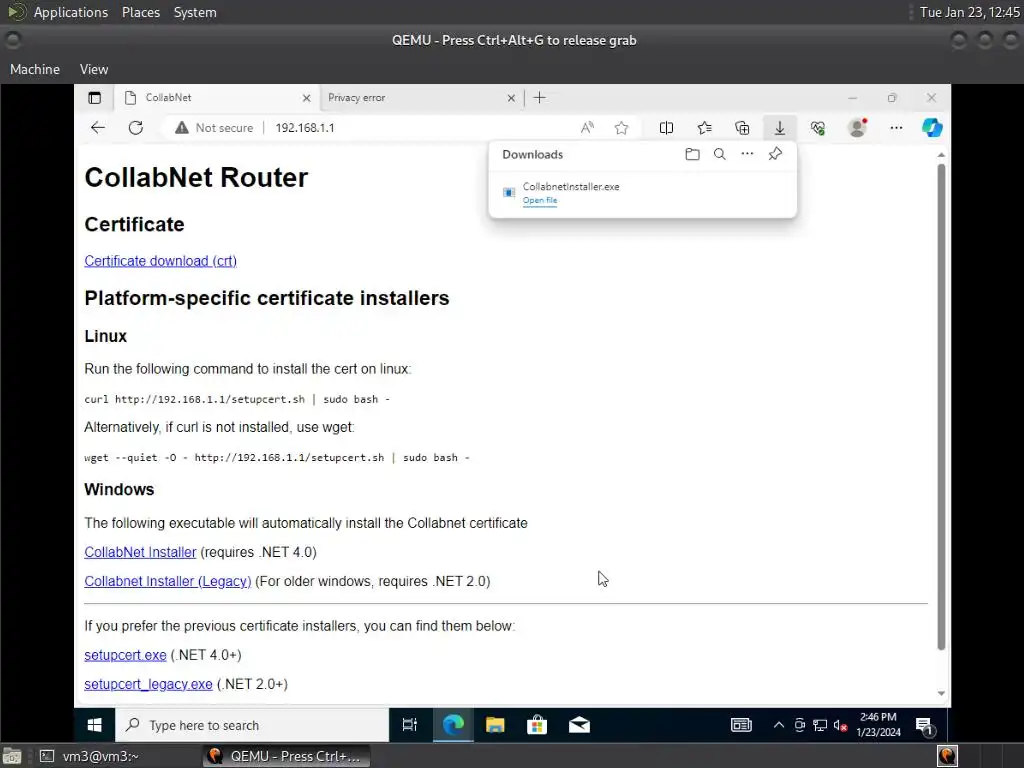Image resolution: width=1024 pixels, height=768 pixels.
Task: Open Microsoft Store from taskbar
Action: (x=537, y=725)
